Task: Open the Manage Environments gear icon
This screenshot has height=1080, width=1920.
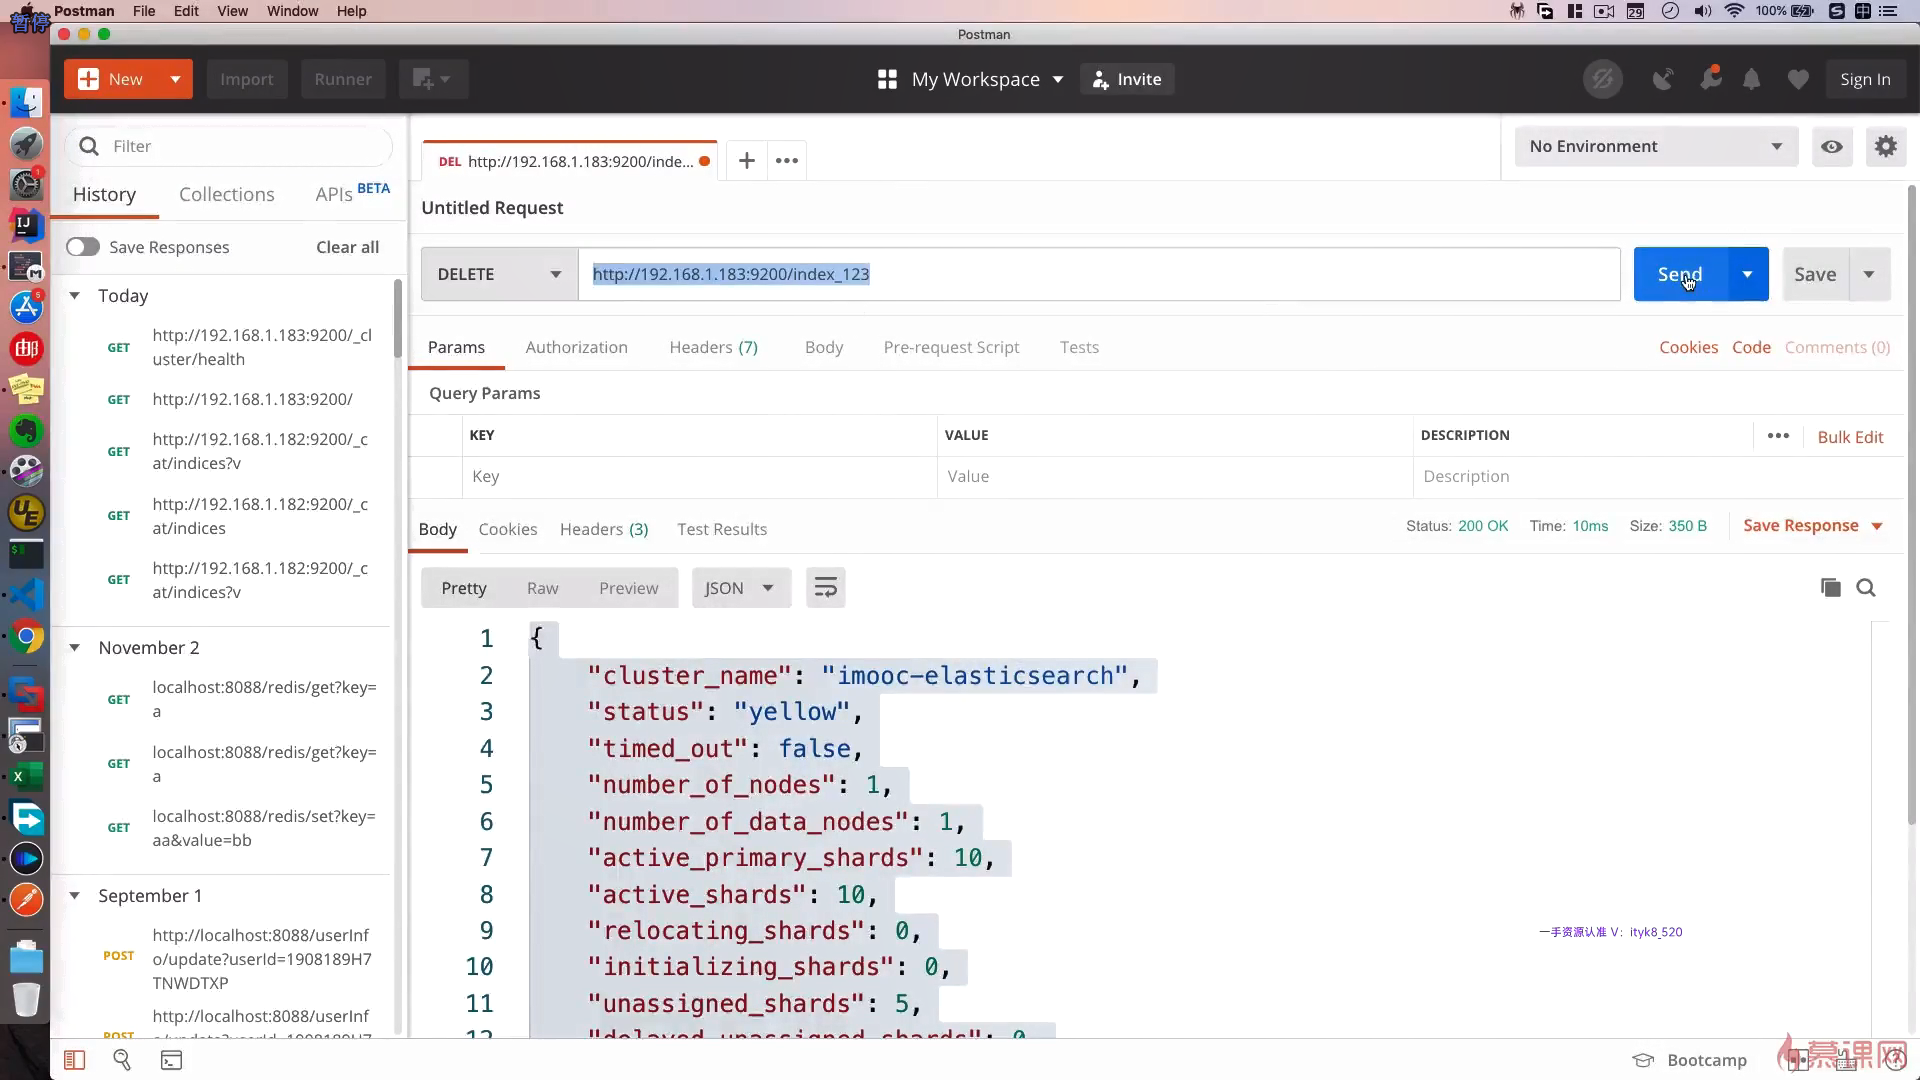Action: click(x=1886, y=146)
